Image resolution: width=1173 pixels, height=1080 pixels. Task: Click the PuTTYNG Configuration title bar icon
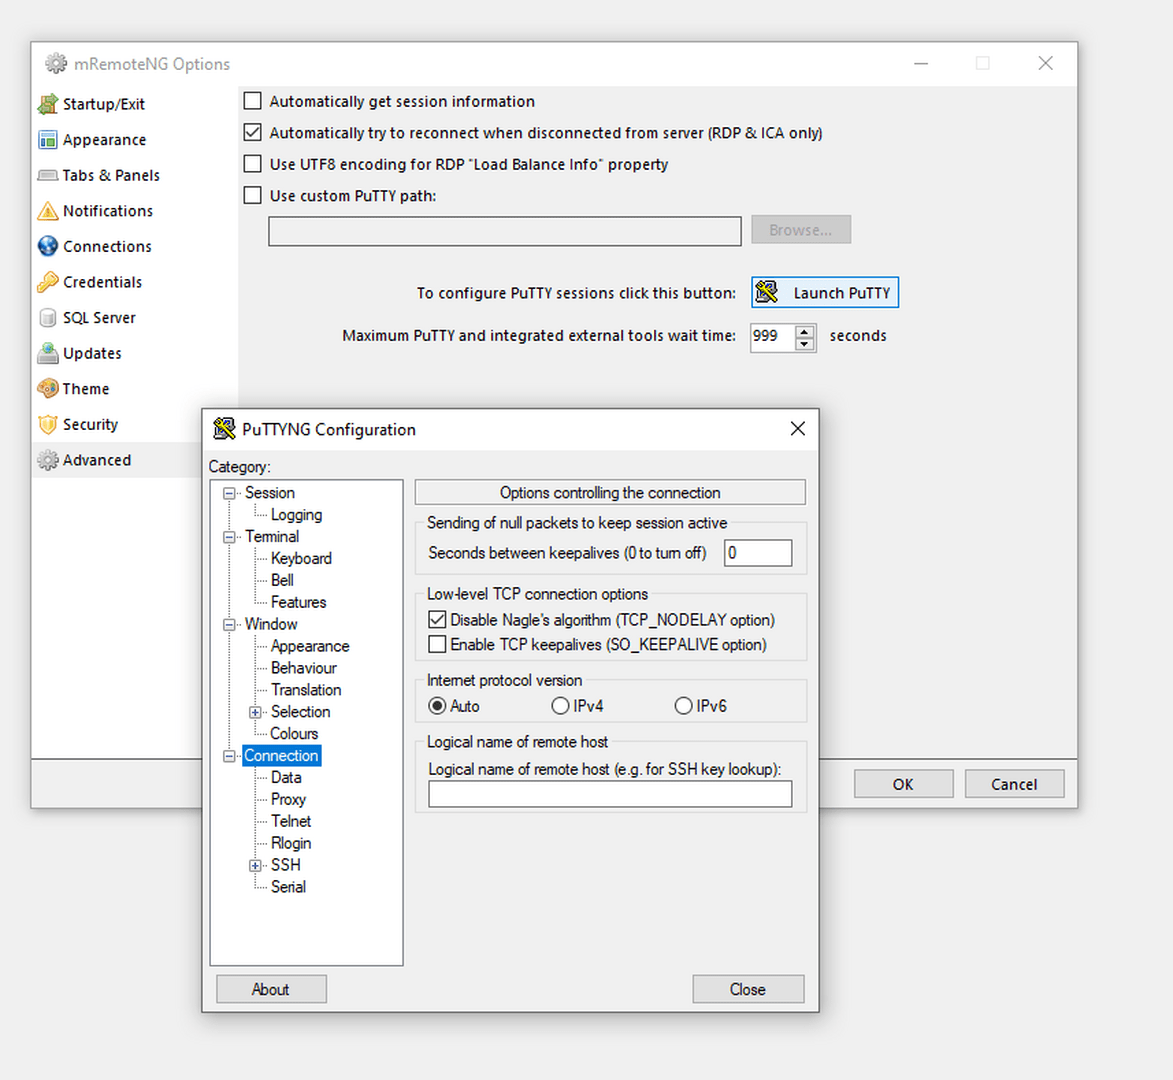tap(224, 429)
